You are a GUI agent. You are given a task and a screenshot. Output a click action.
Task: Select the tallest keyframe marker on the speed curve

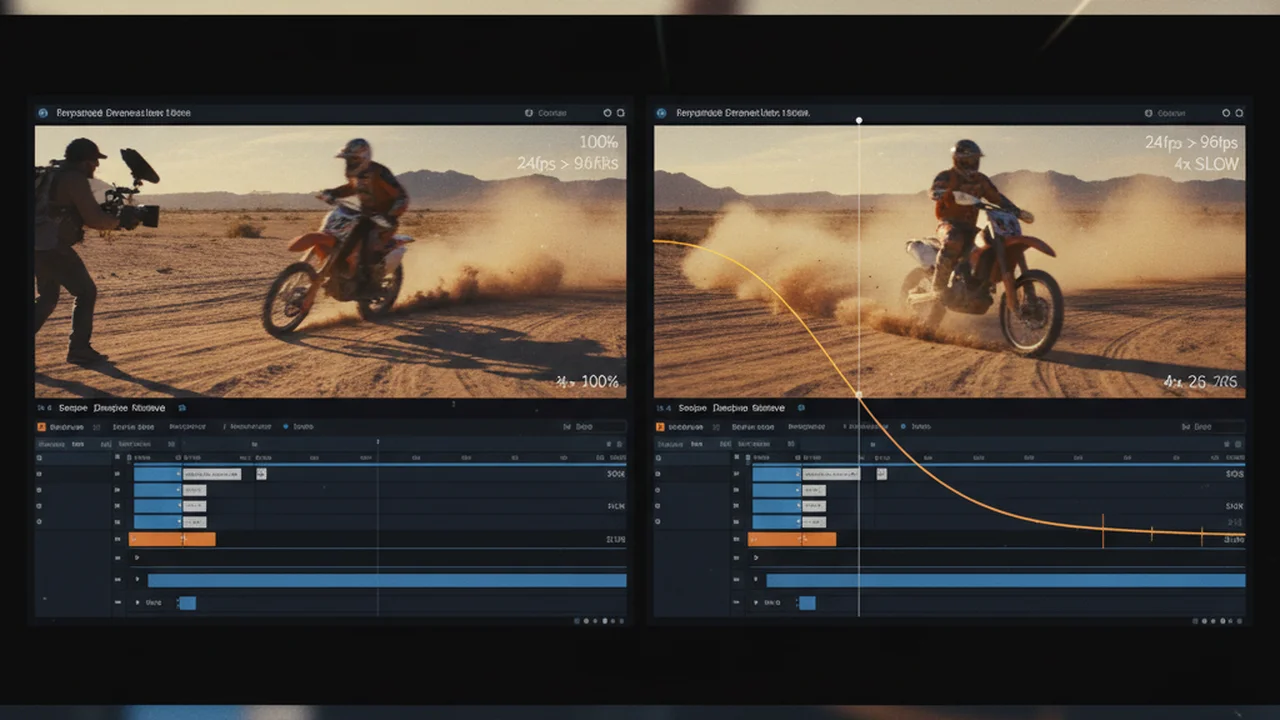(1103, 531)
